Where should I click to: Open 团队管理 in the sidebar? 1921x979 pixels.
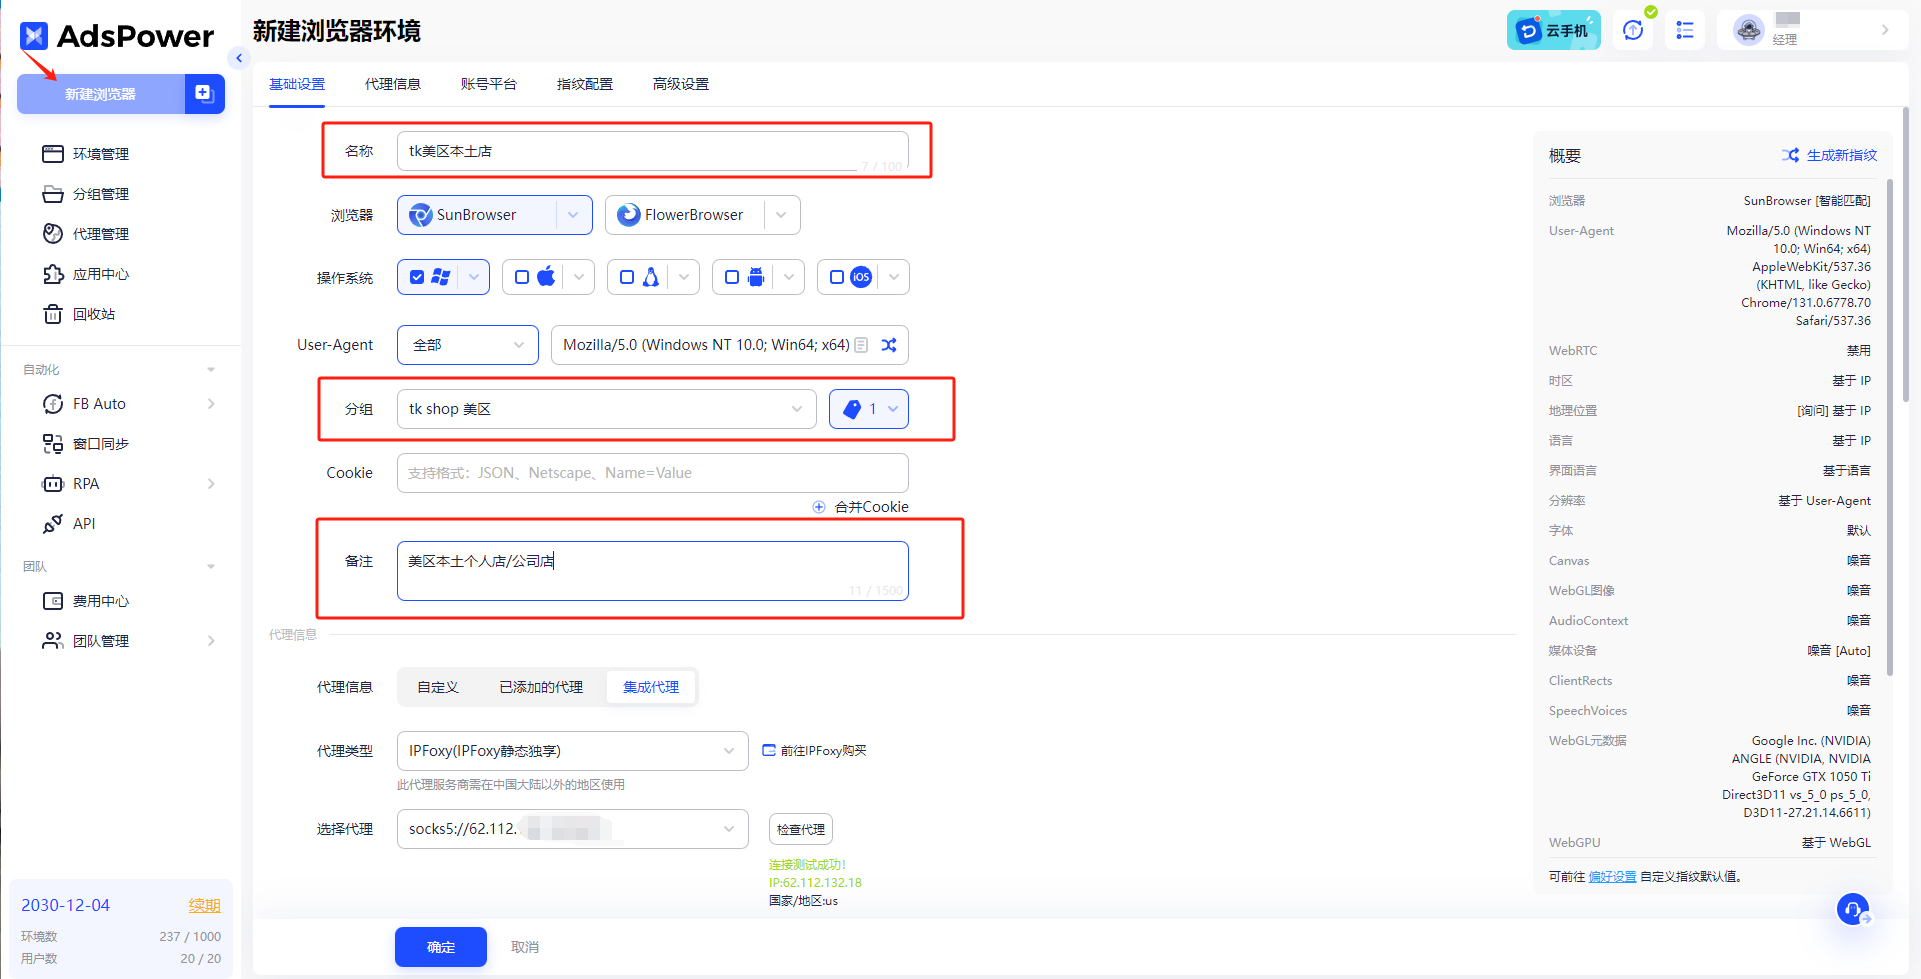(x=100, y=641)
